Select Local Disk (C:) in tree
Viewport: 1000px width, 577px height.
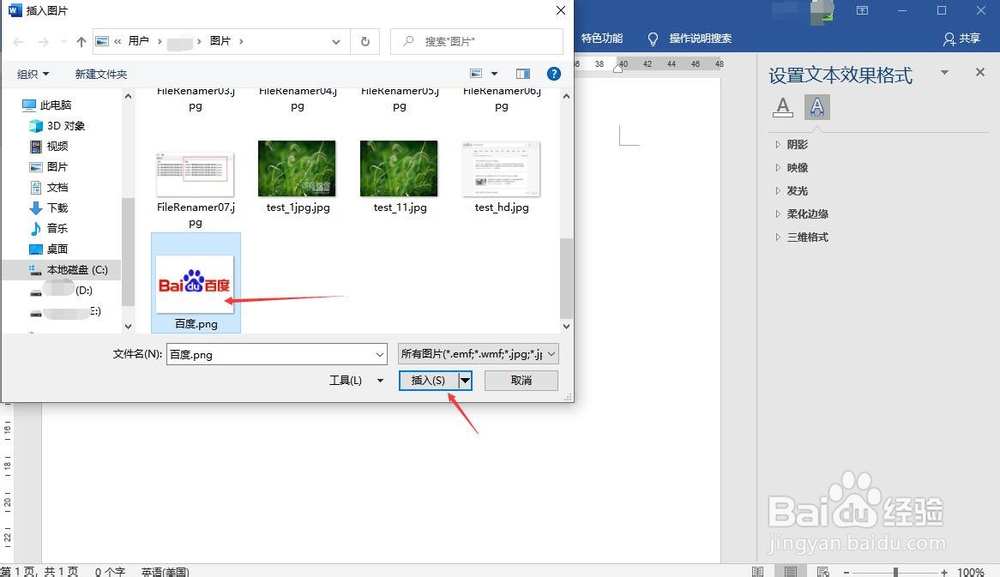click(x=68, y=270)
